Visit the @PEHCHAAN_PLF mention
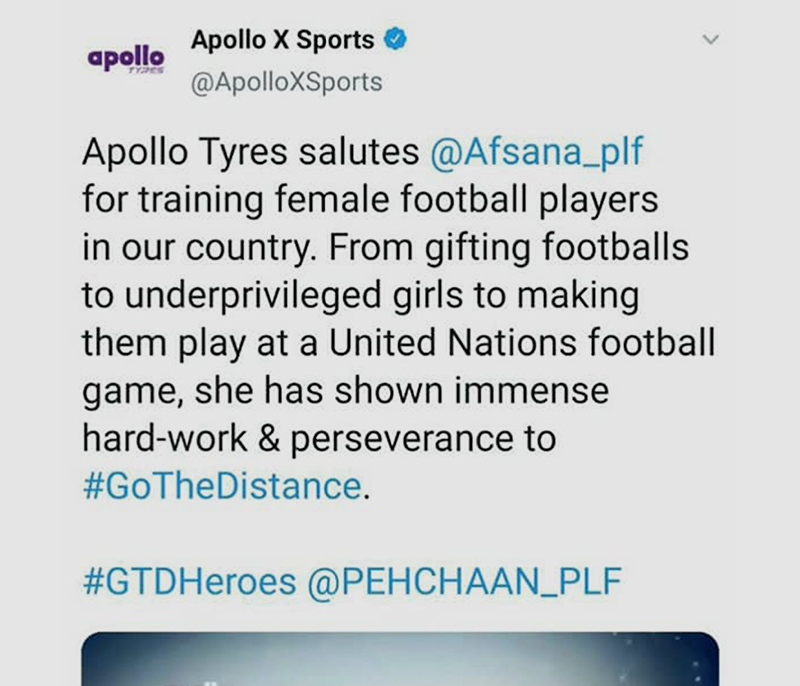Image resolution: width=800 pixels, height=686 pixels. pos(464,581)
